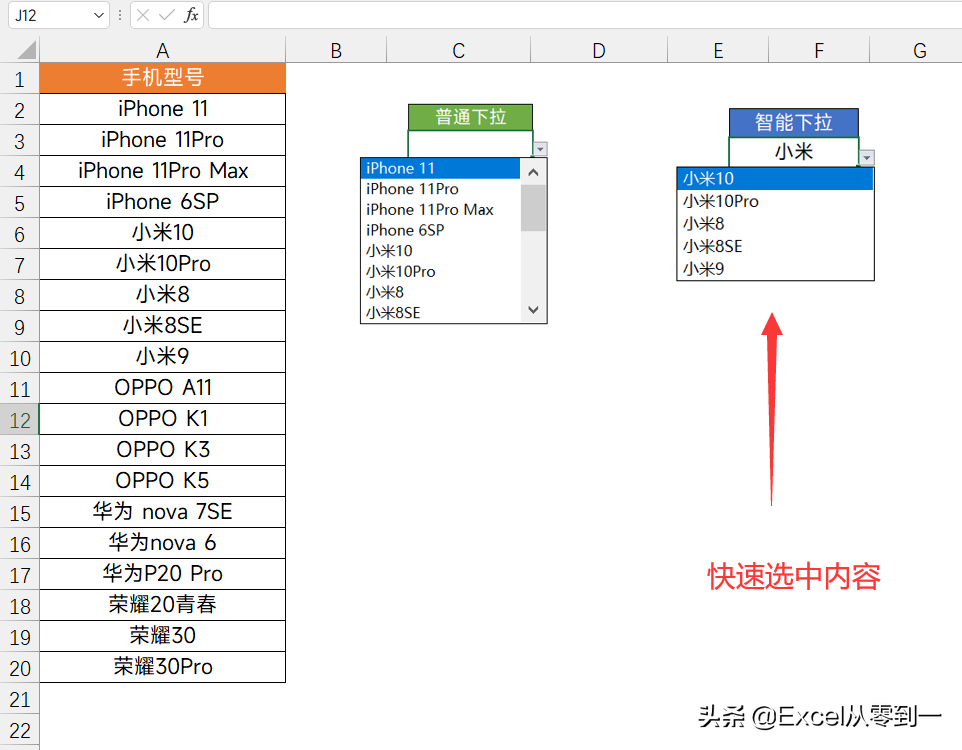
Task: Click column A cell 小米10Pro
Action: point(163,264)
